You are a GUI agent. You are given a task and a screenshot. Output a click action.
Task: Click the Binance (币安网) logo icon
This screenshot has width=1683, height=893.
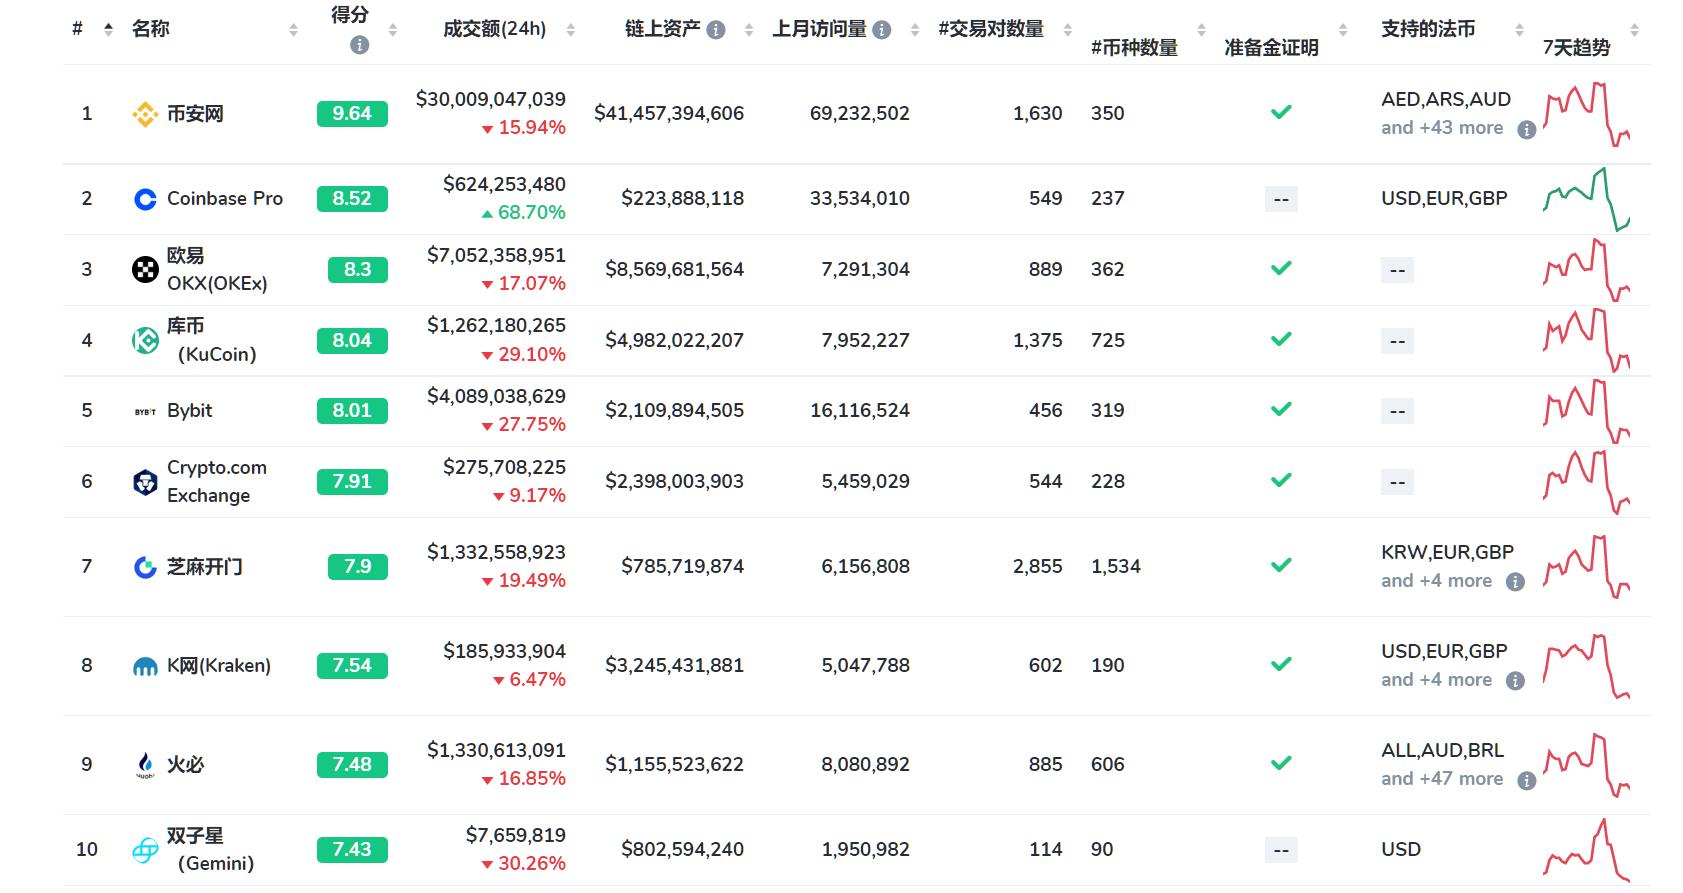click(x=145, y=114)
